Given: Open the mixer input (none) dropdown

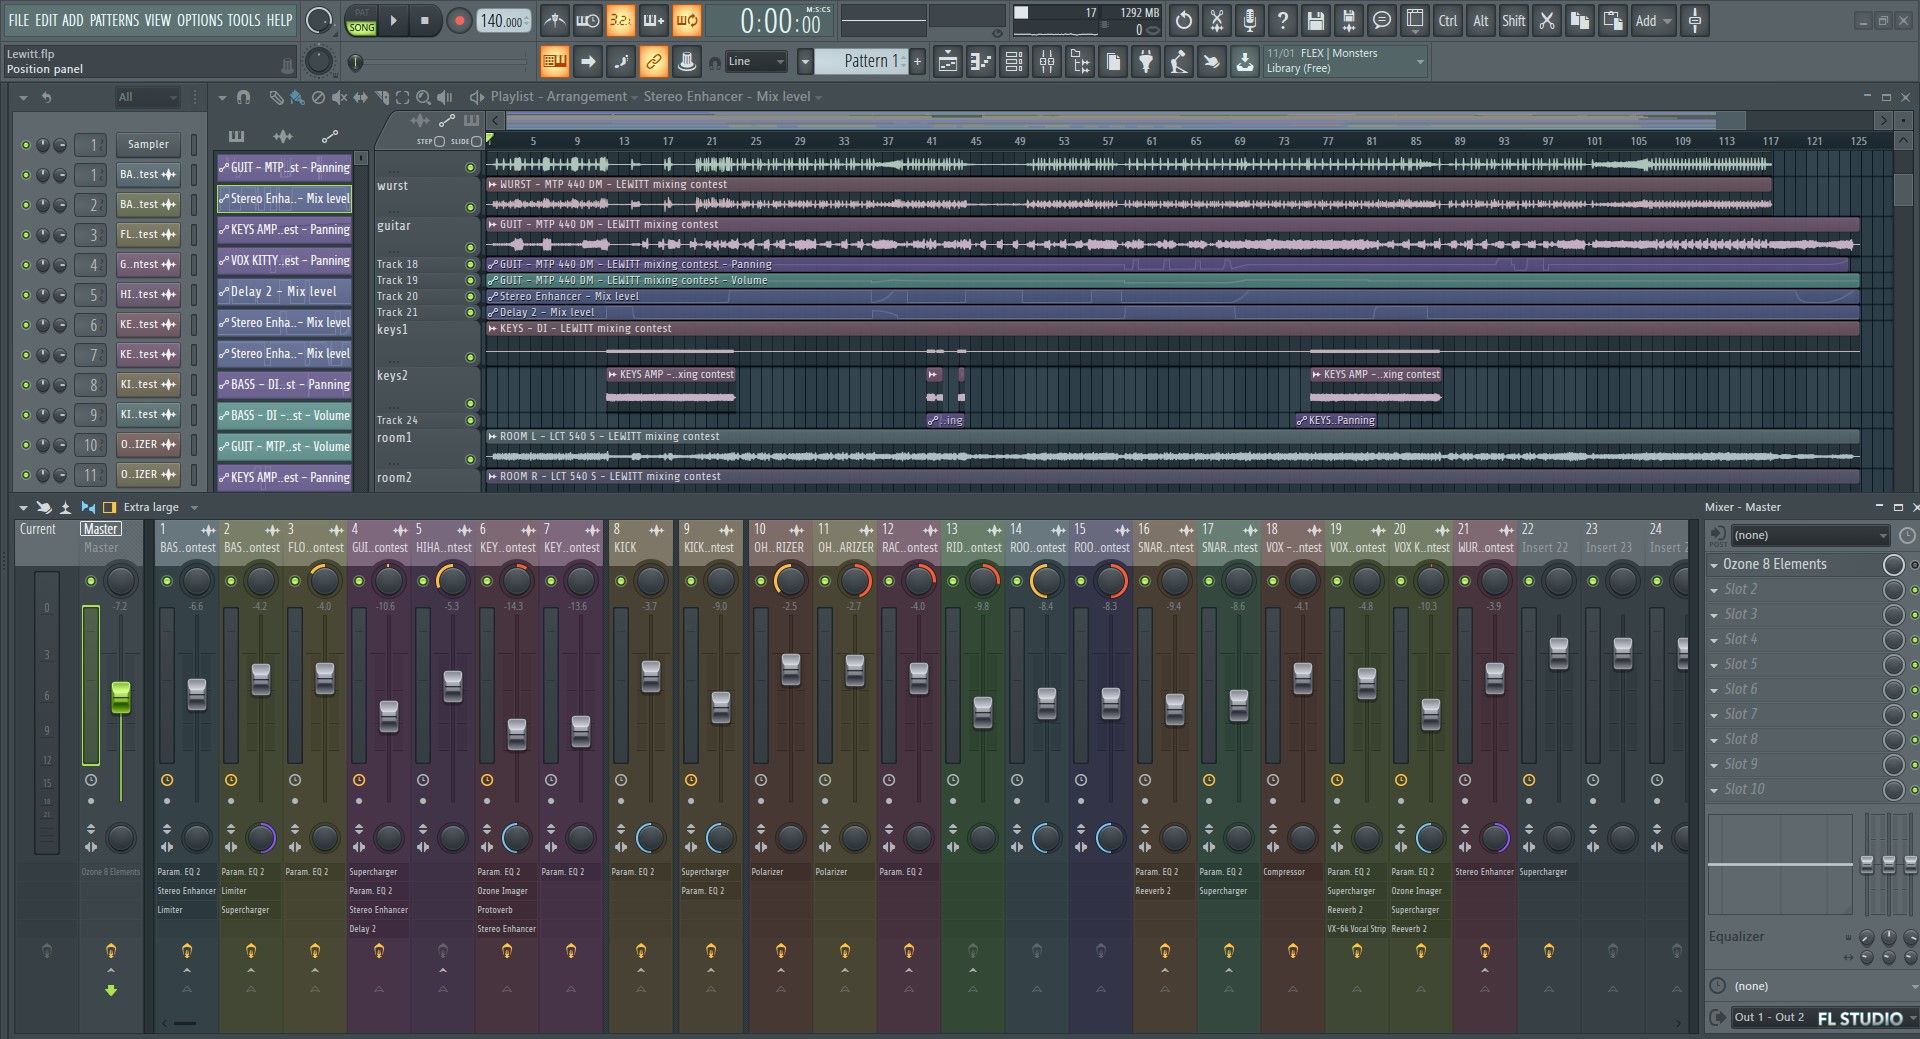Looking at the screenshot, I should click(x=1810, y=535).
